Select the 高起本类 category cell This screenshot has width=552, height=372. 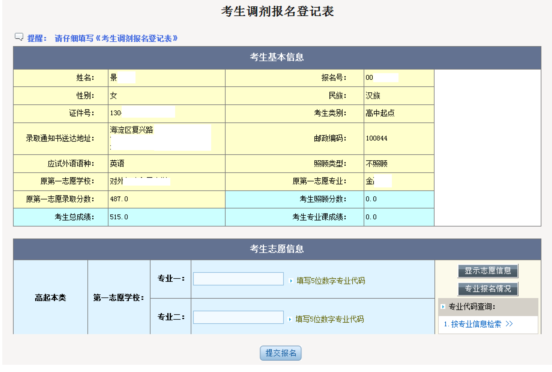point(50,298)
